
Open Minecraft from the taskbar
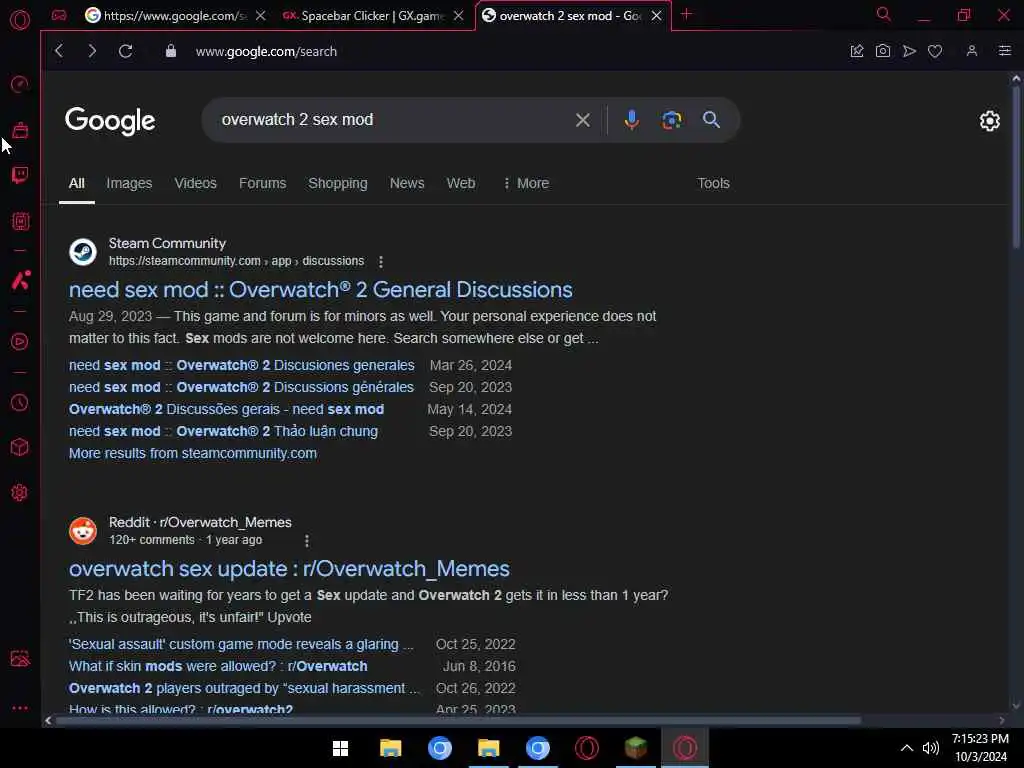[635, 748]
